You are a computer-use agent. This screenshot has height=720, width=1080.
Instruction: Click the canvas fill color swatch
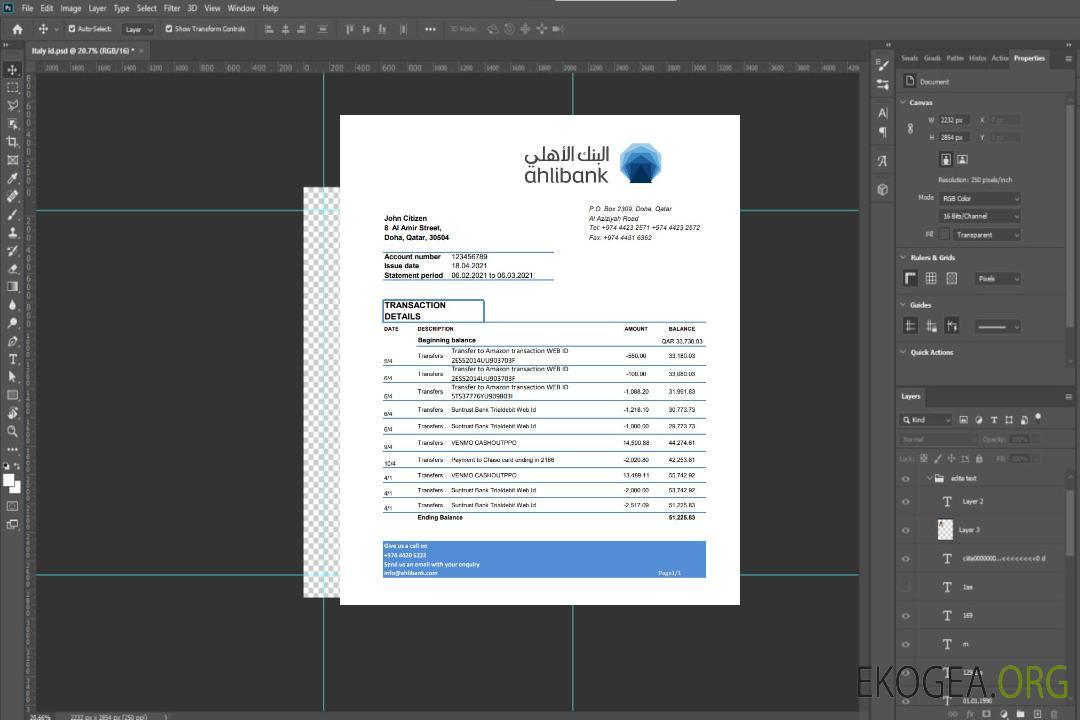click(945, 235)
